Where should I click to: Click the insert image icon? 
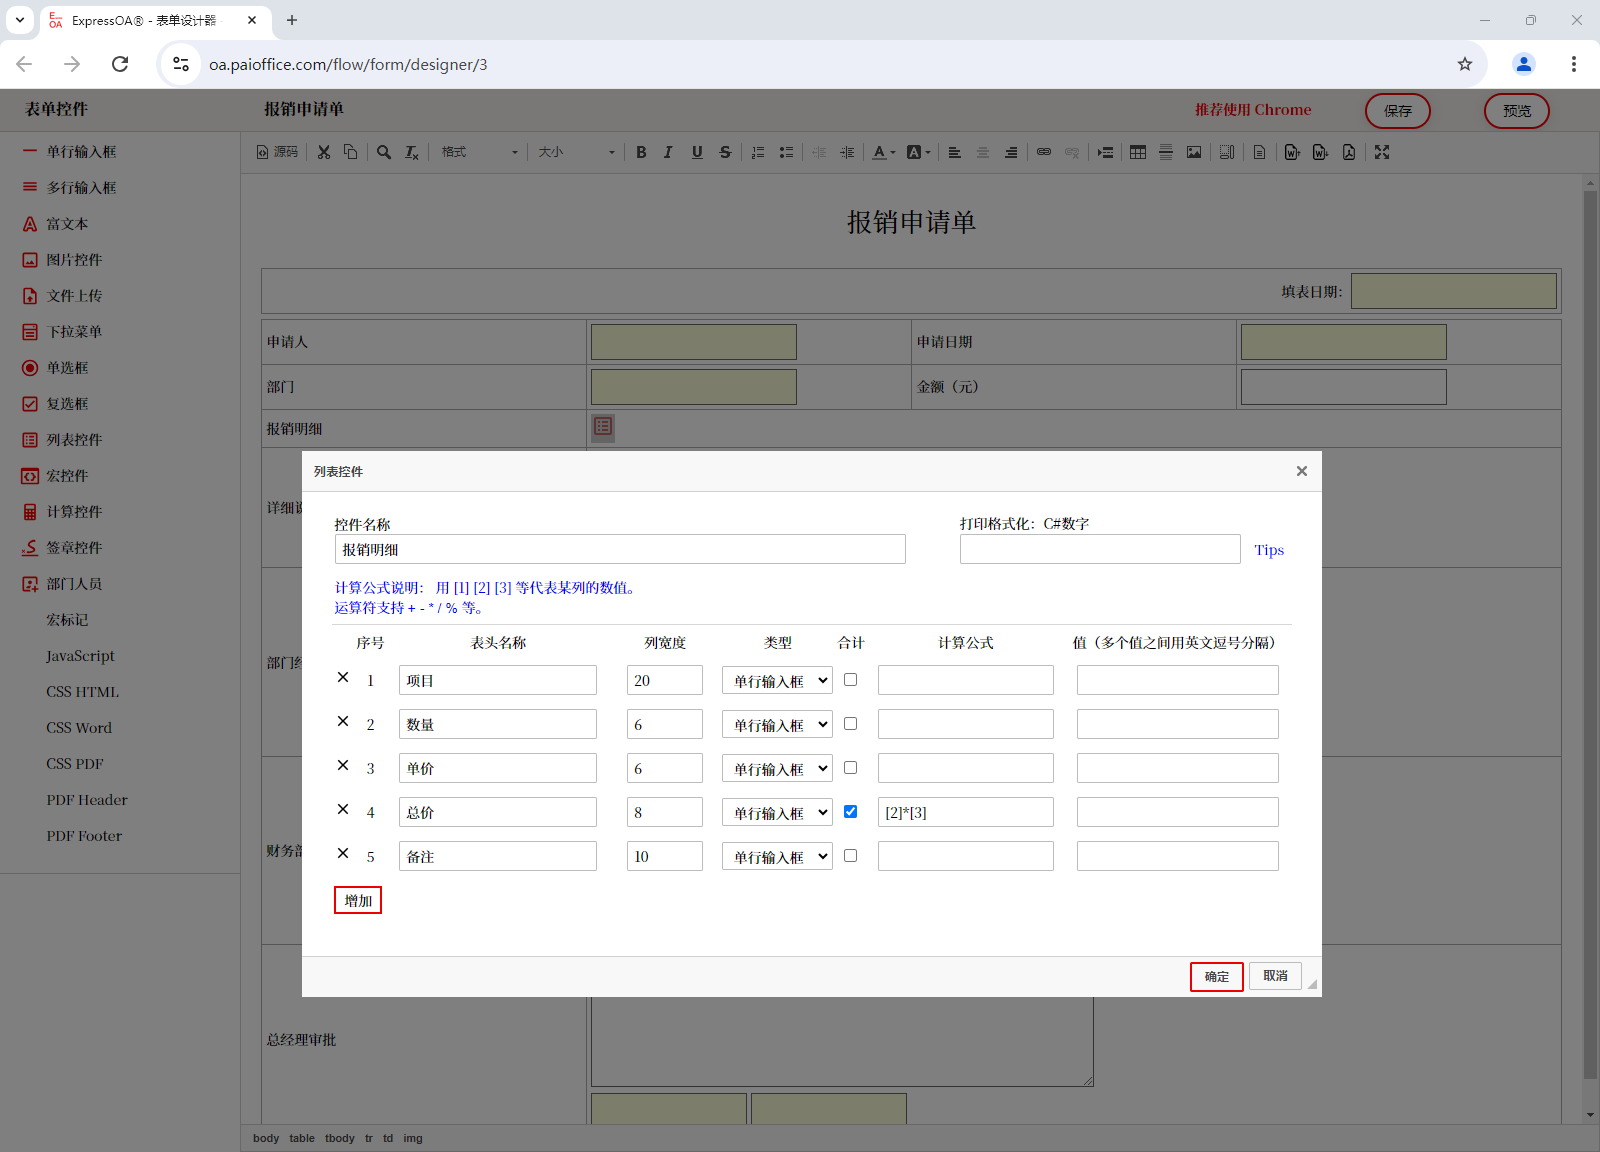tap(1194, 152)
